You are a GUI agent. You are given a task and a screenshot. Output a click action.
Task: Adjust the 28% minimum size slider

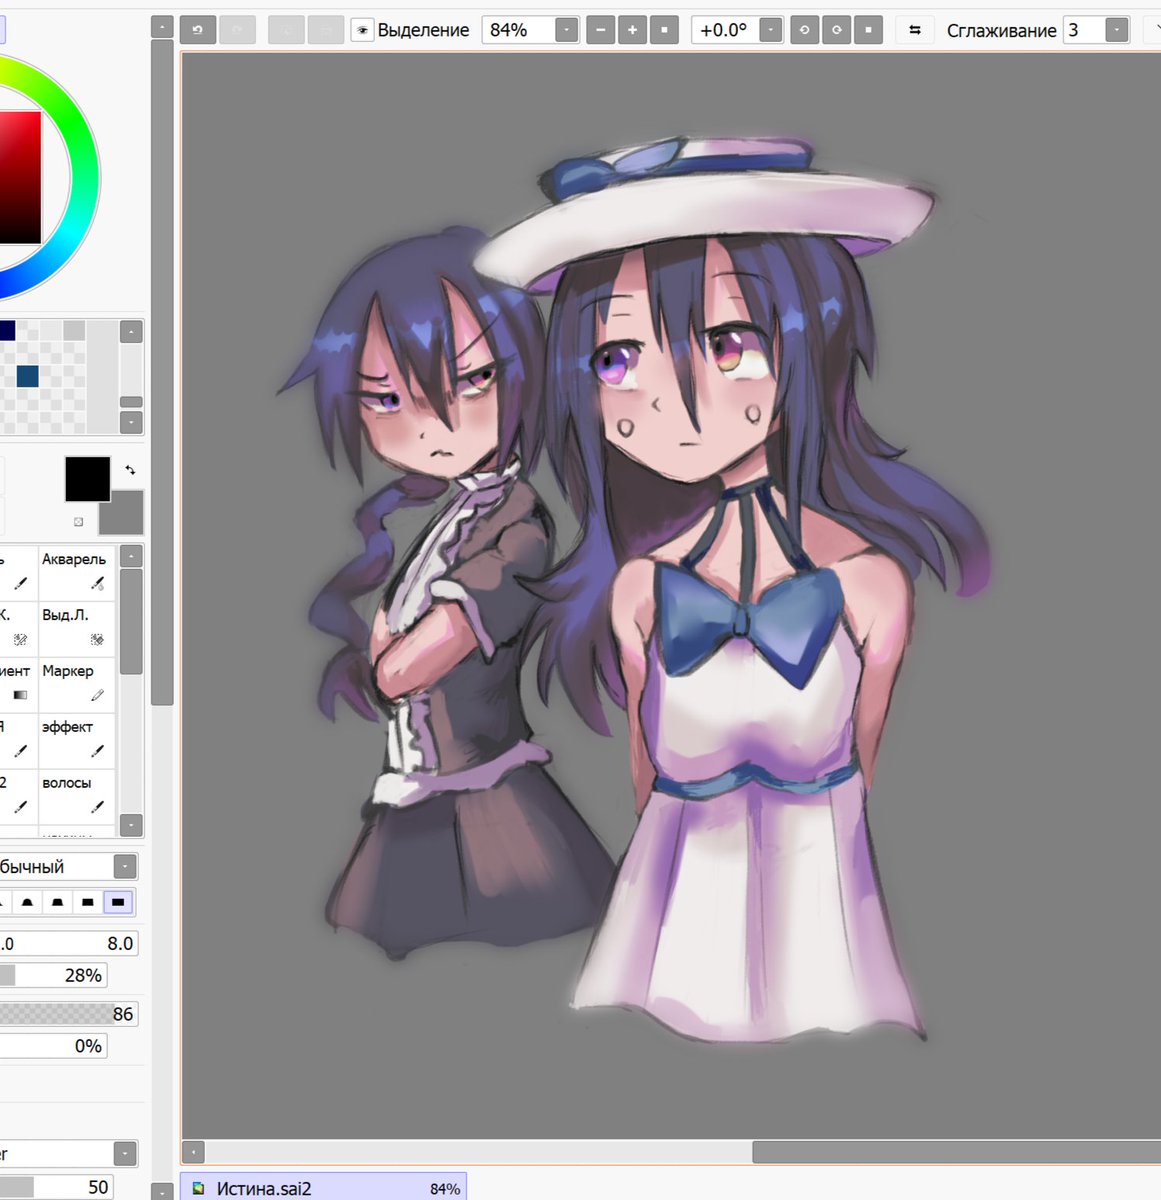53,975
